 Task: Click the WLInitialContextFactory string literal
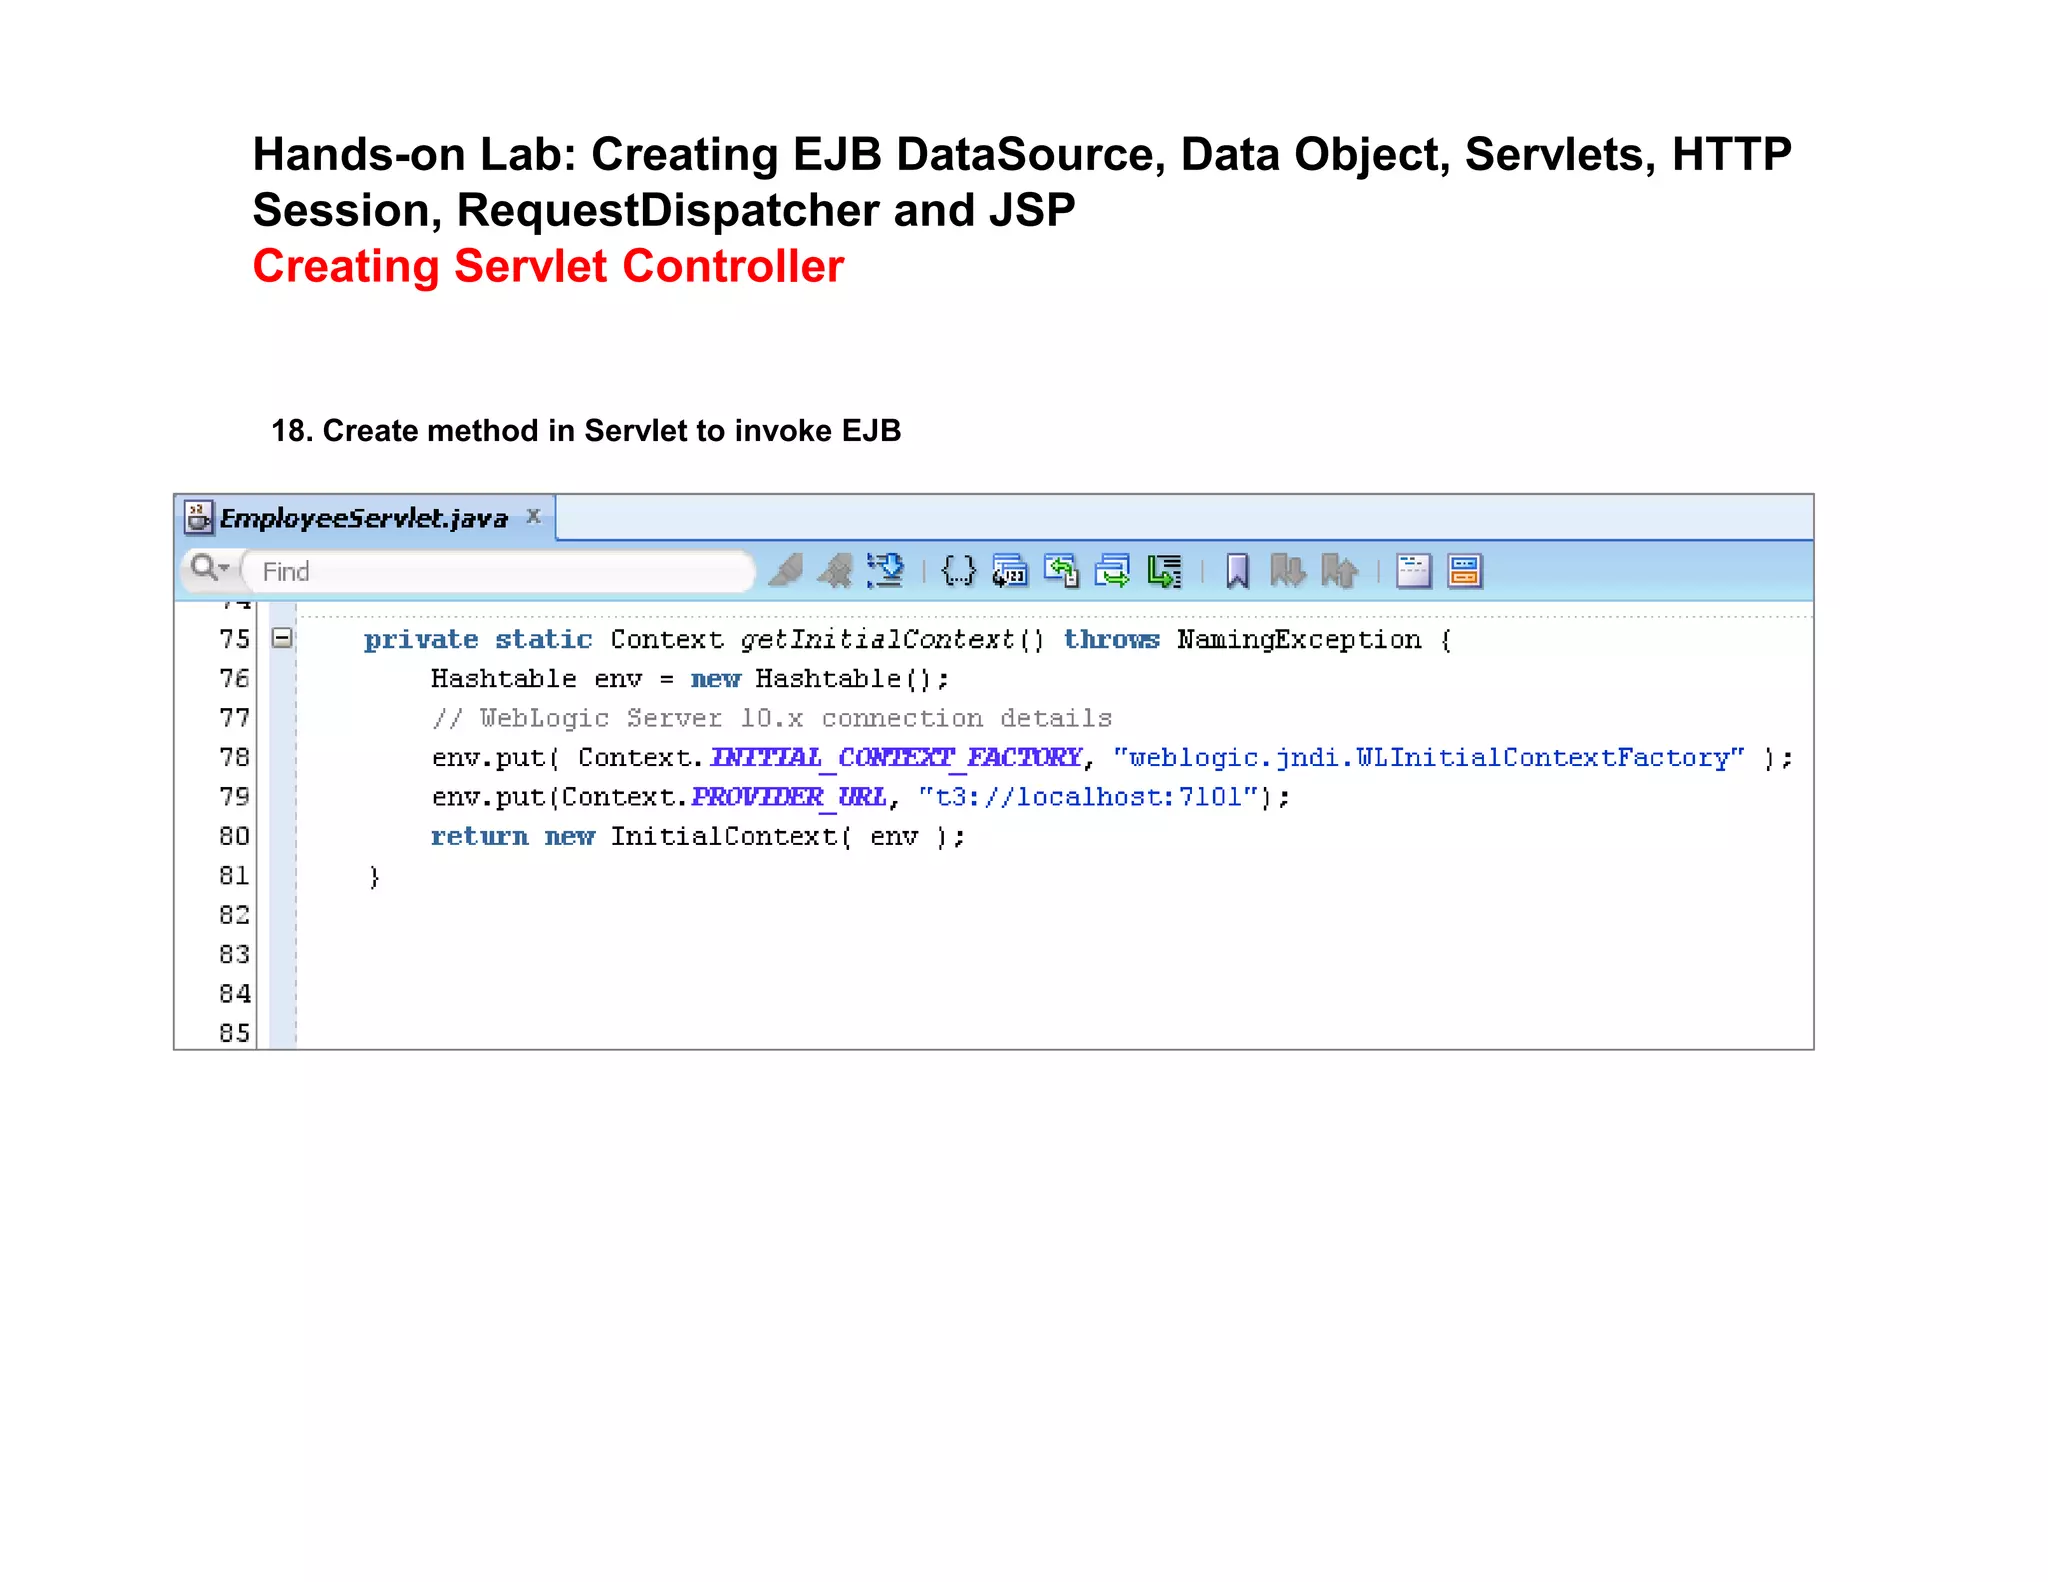1429,758
